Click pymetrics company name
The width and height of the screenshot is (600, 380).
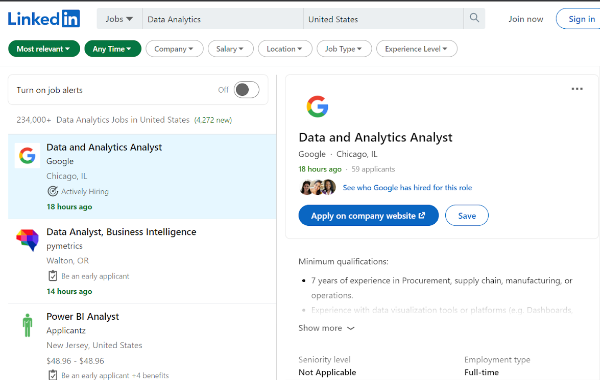(x=64, y=246)
